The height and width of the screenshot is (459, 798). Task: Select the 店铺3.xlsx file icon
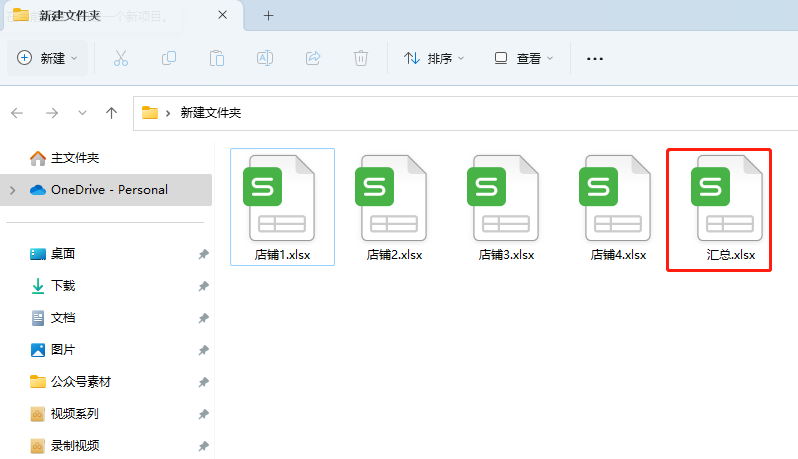click(x=503, y=198)
